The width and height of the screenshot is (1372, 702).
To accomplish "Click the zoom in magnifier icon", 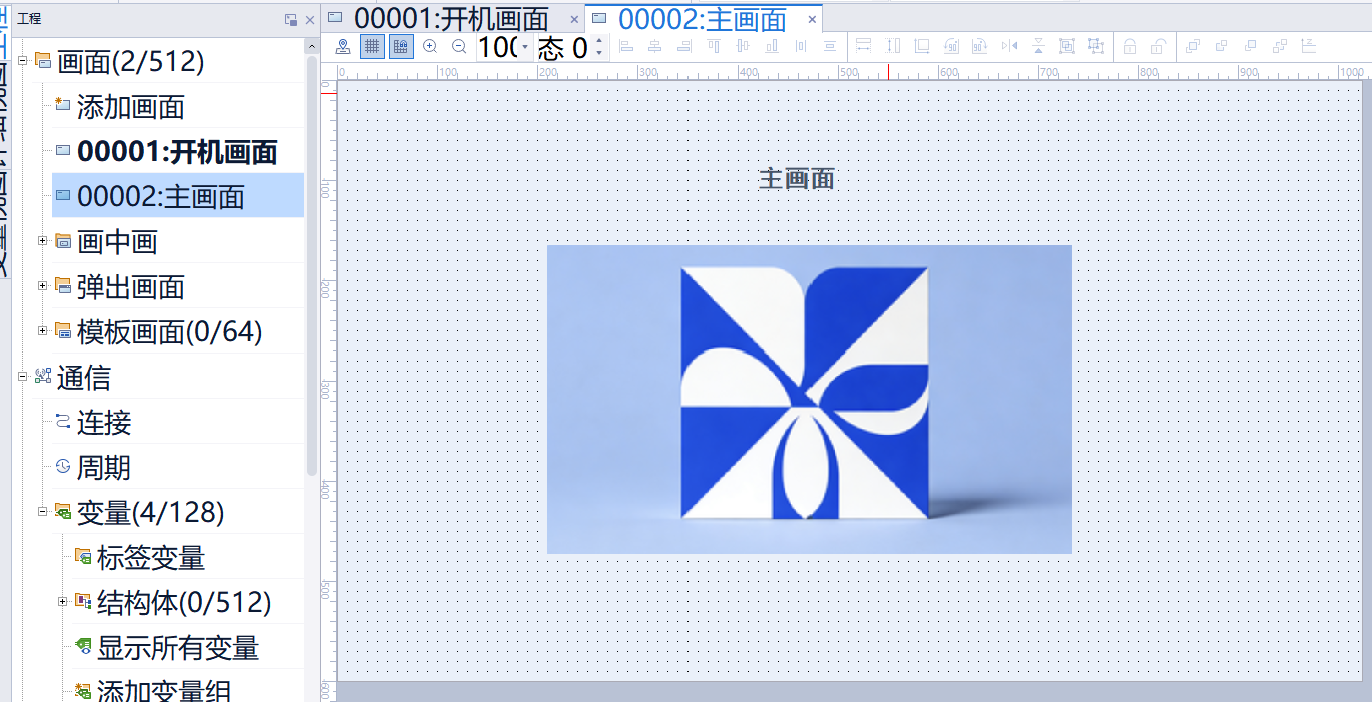I will coord(430,46).
